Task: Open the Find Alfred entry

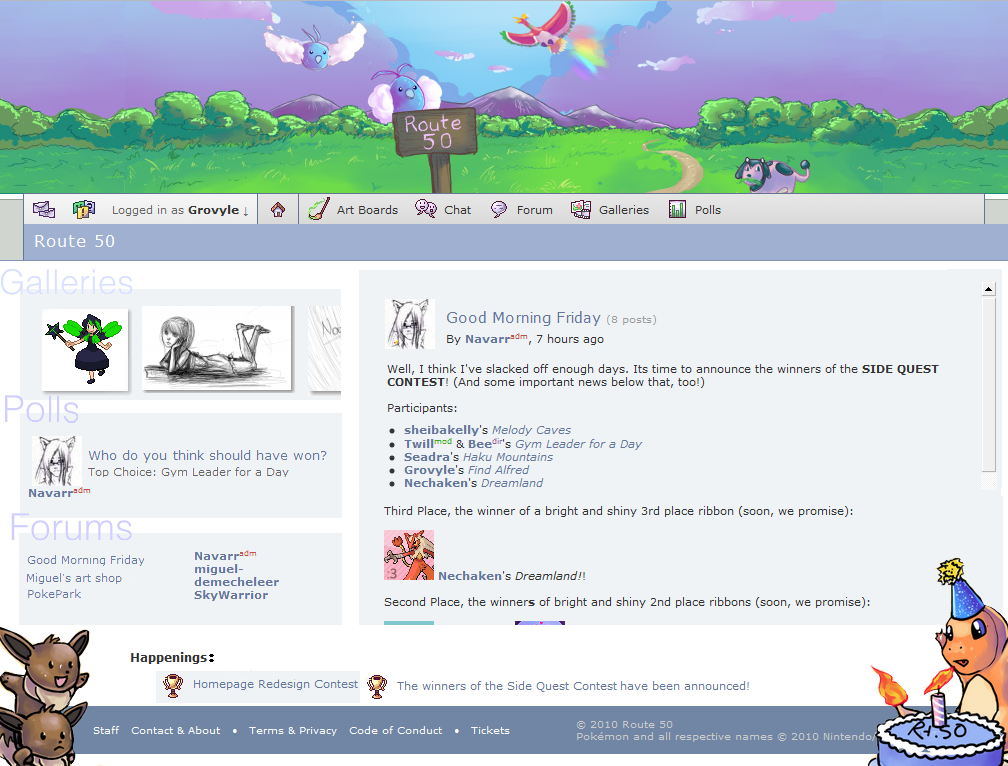Action: (x=498, y=470)
